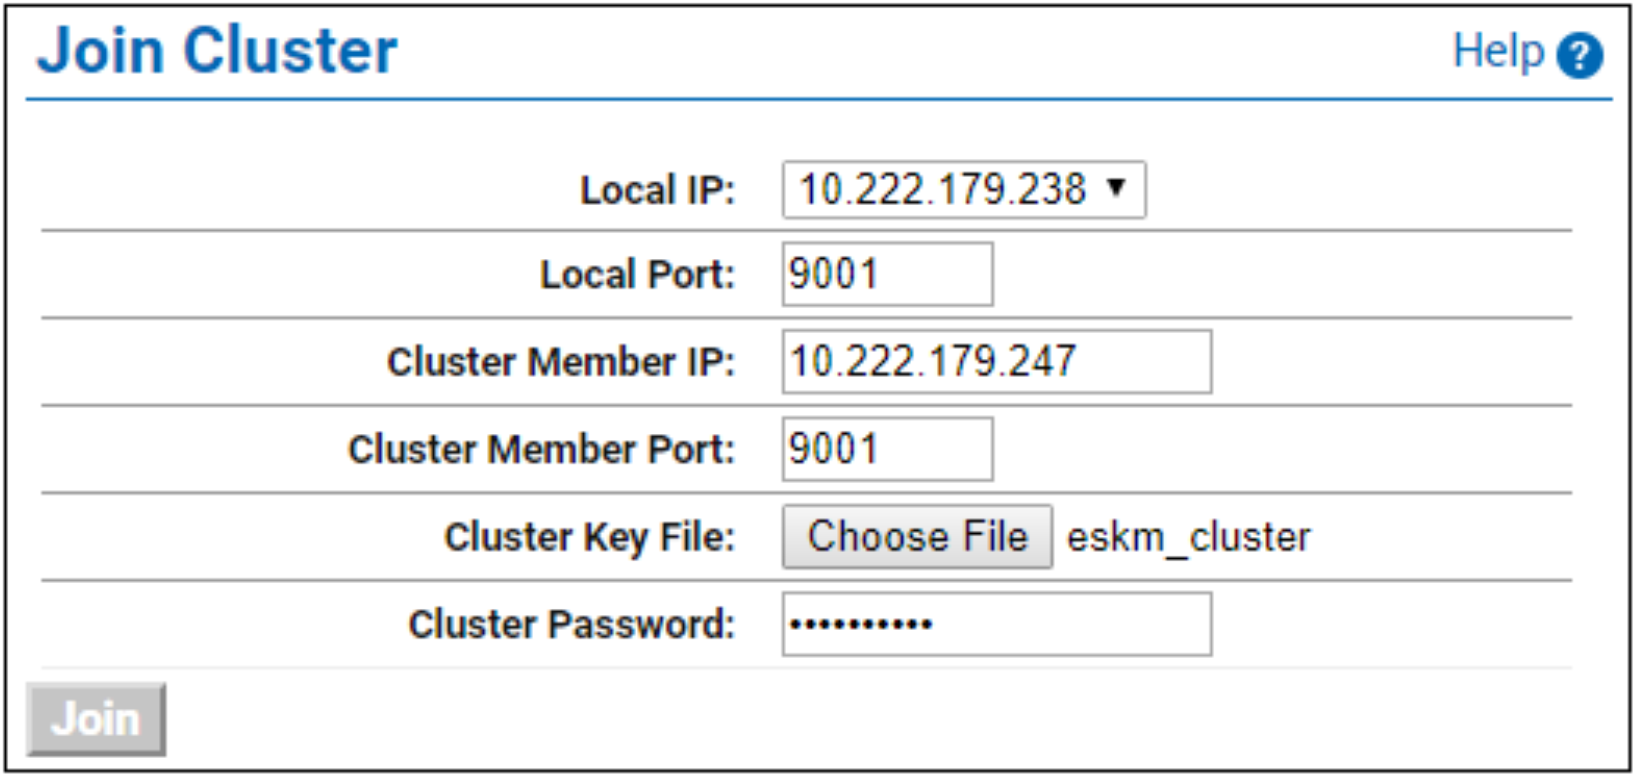This screenshot has height=779, width=1635.
Task: Click the blue question mark help icon
Action: click(1580, 55)
